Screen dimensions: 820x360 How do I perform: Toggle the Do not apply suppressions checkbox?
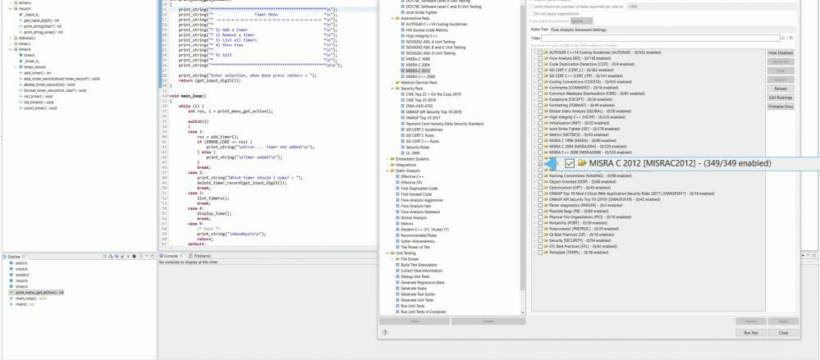click(x=531, y=14)
